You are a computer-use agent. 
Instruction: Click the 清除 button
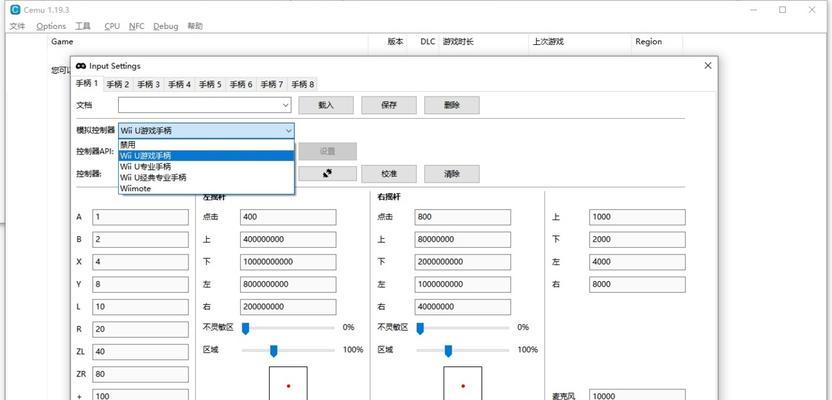click(452, 173)
